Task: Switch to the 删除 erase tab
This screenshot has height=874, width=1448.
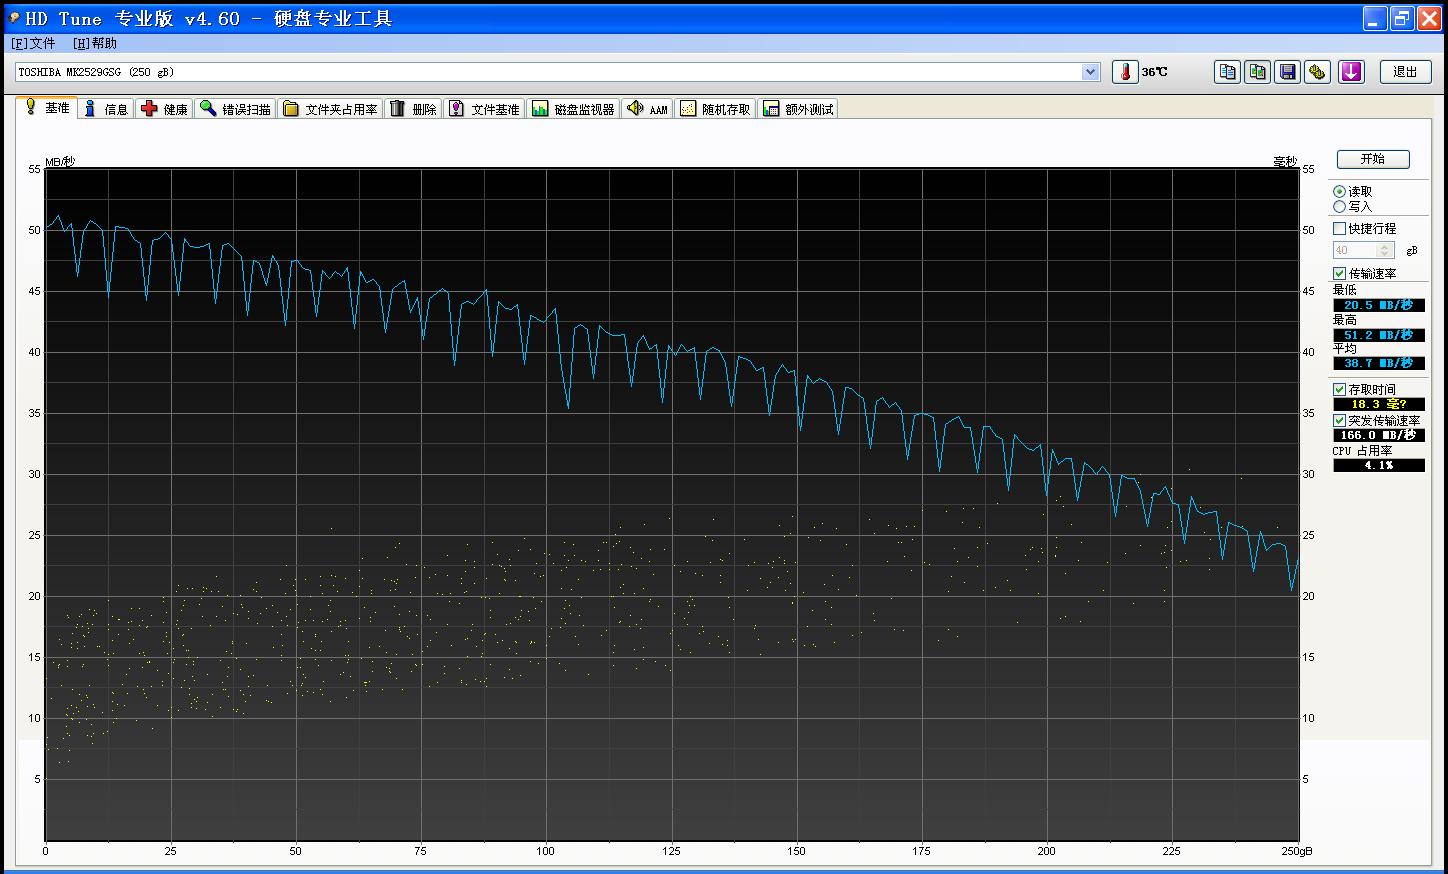Action: [x=413, y=109]
